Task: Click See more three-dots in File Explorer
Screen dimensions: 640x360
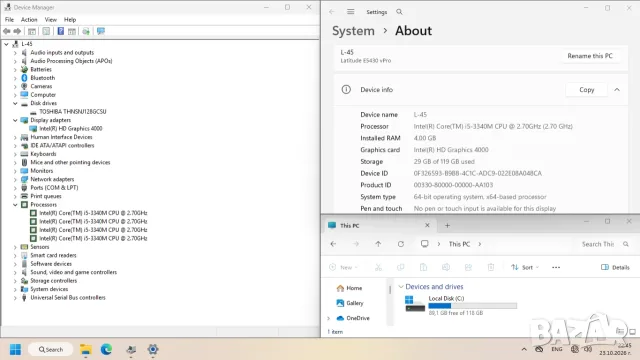Action: point(556,267)
